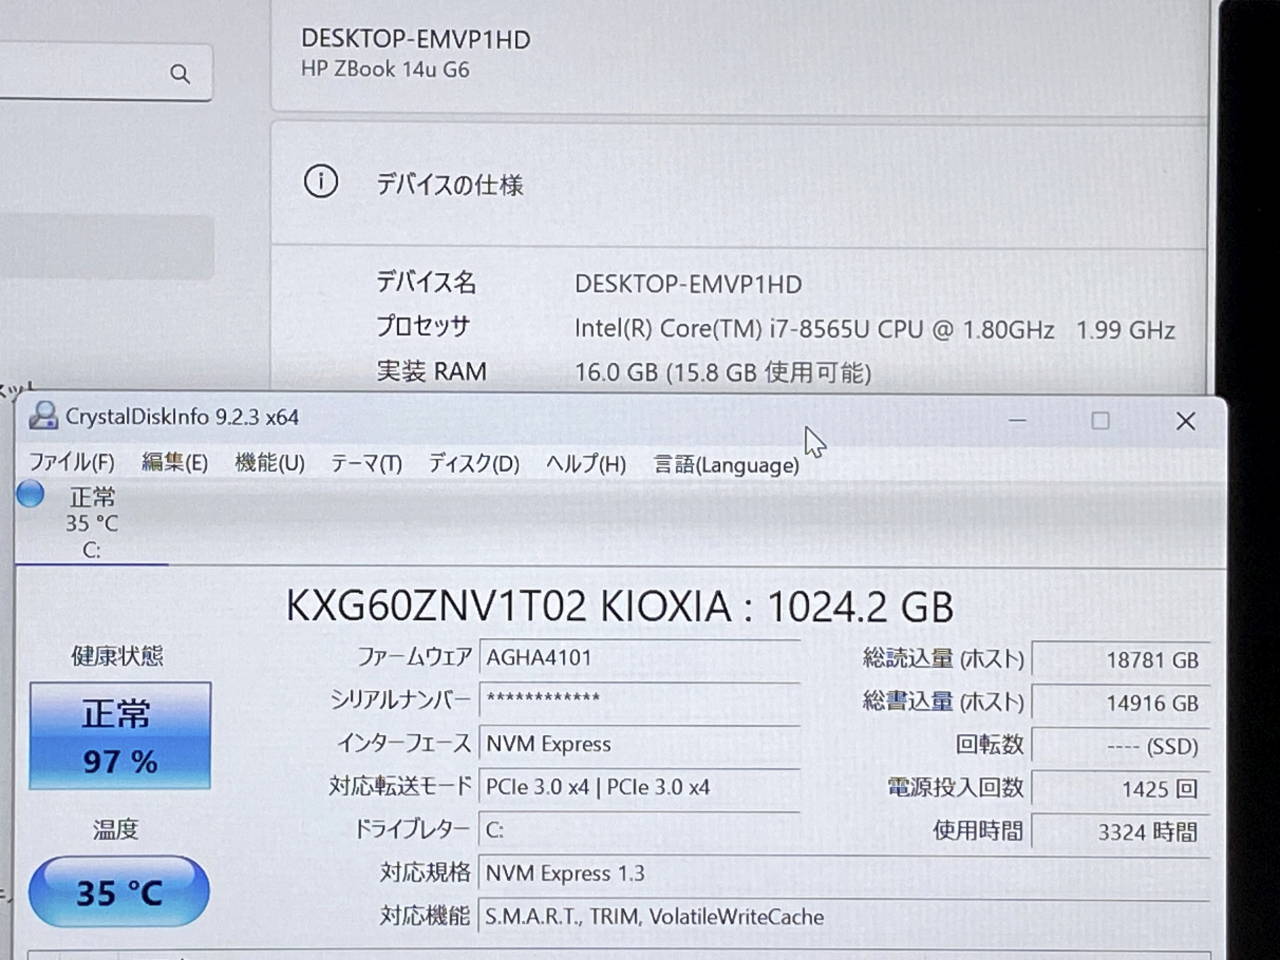
Task: Click the ファームウェア label
Action: [414, 657]
